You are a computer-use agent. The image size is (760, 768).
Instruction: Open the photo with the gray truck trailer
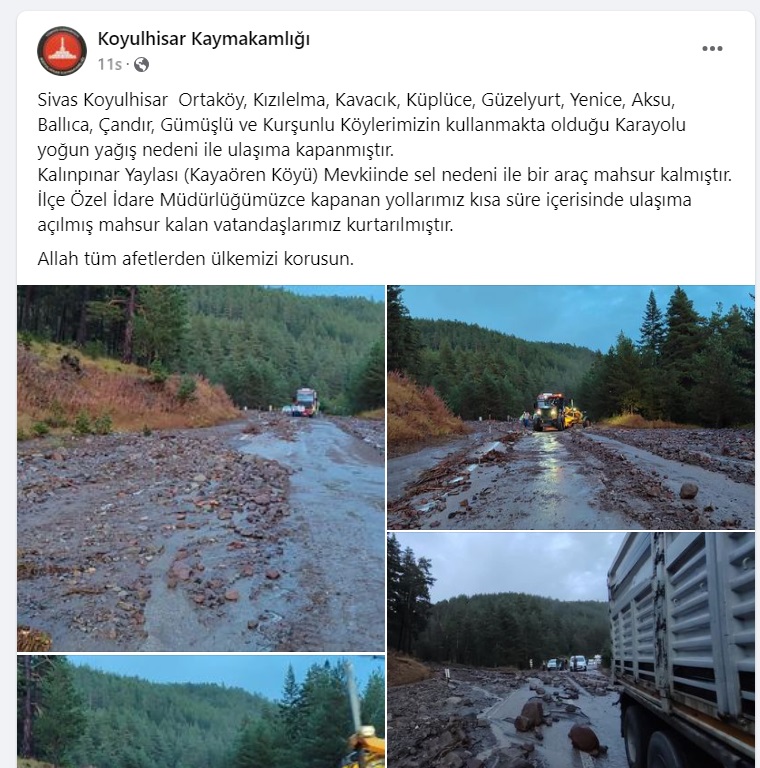click(571, 650)
